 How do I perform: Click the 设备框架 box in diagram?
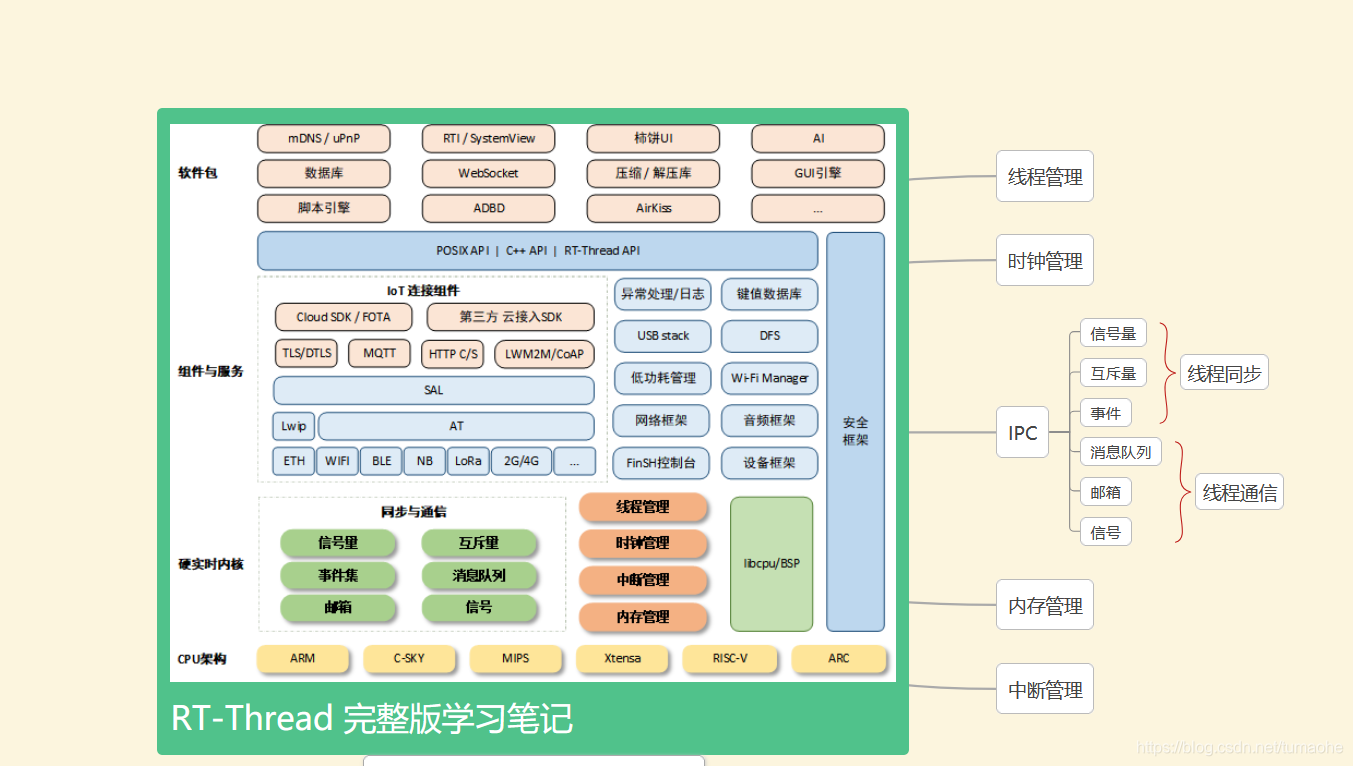(769, 463)
